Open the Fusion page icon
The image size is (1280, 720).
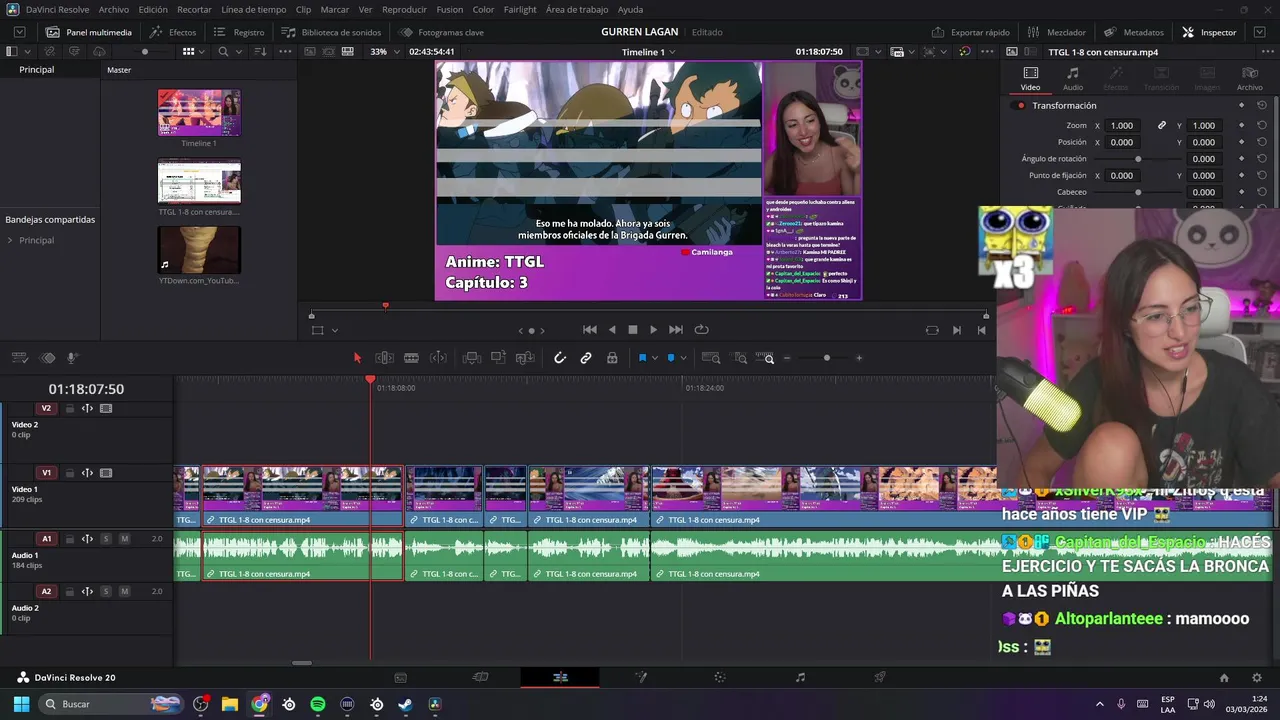click(x=640, y=677)
